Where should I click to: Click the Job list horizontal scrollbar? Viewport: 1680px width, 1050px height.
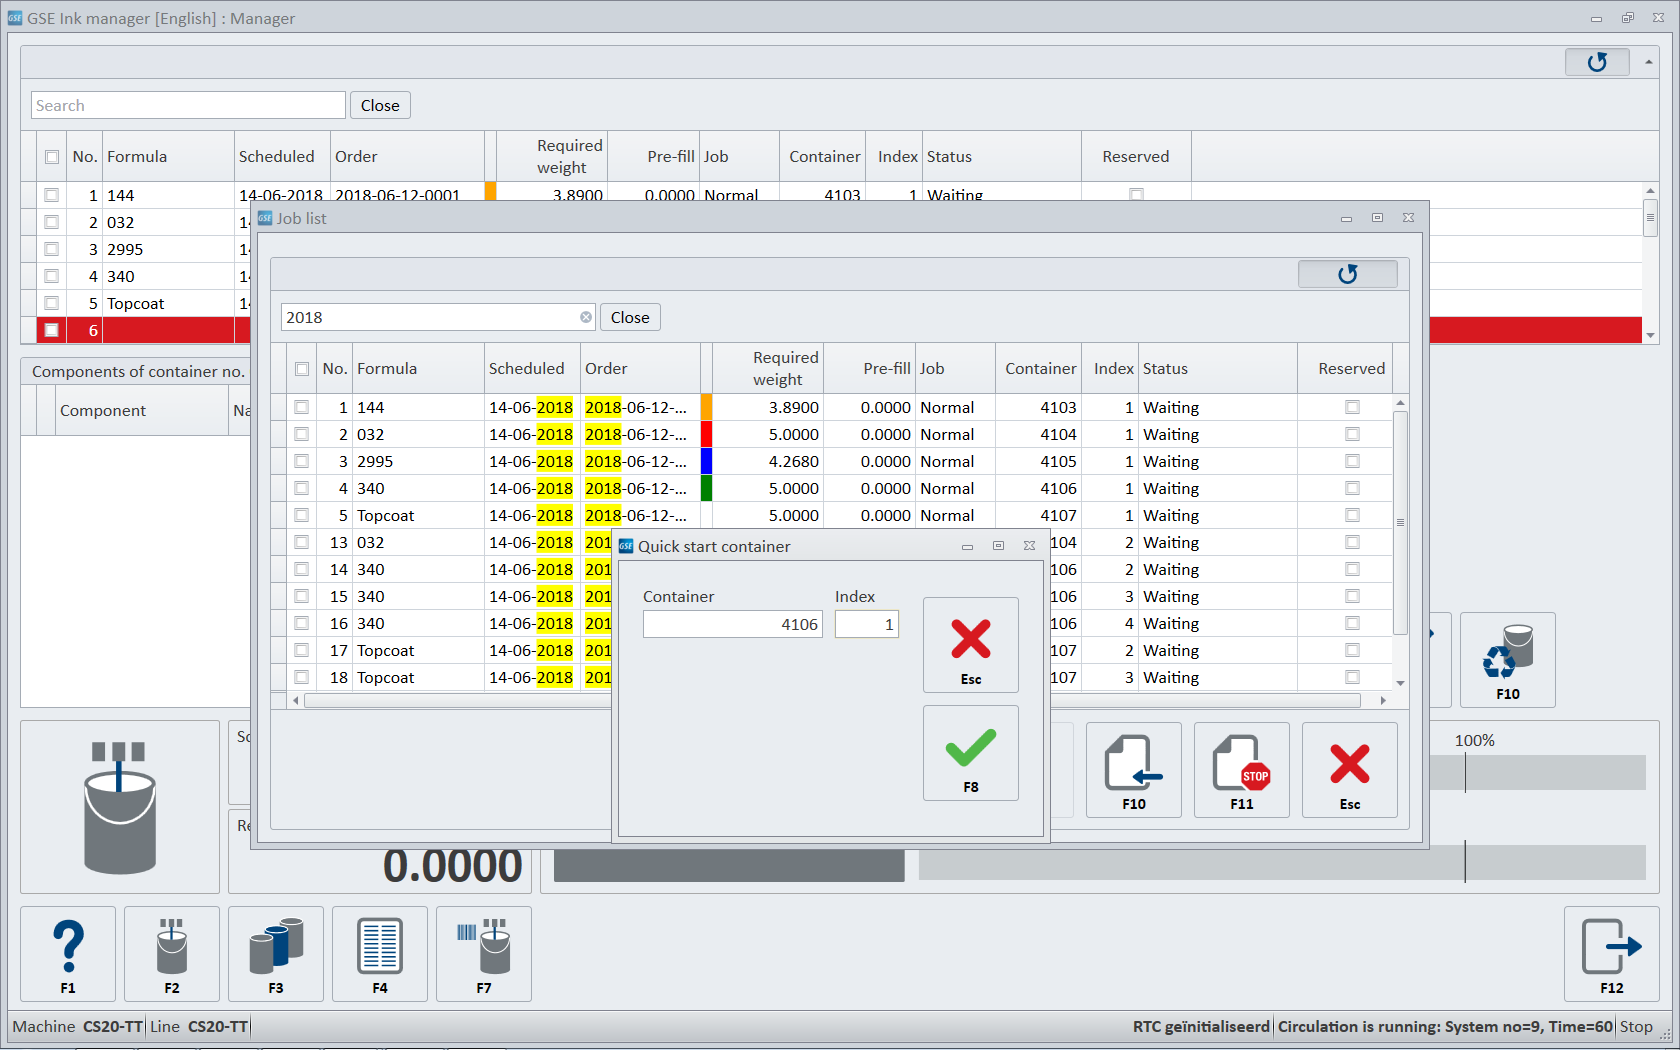[832, 700]
